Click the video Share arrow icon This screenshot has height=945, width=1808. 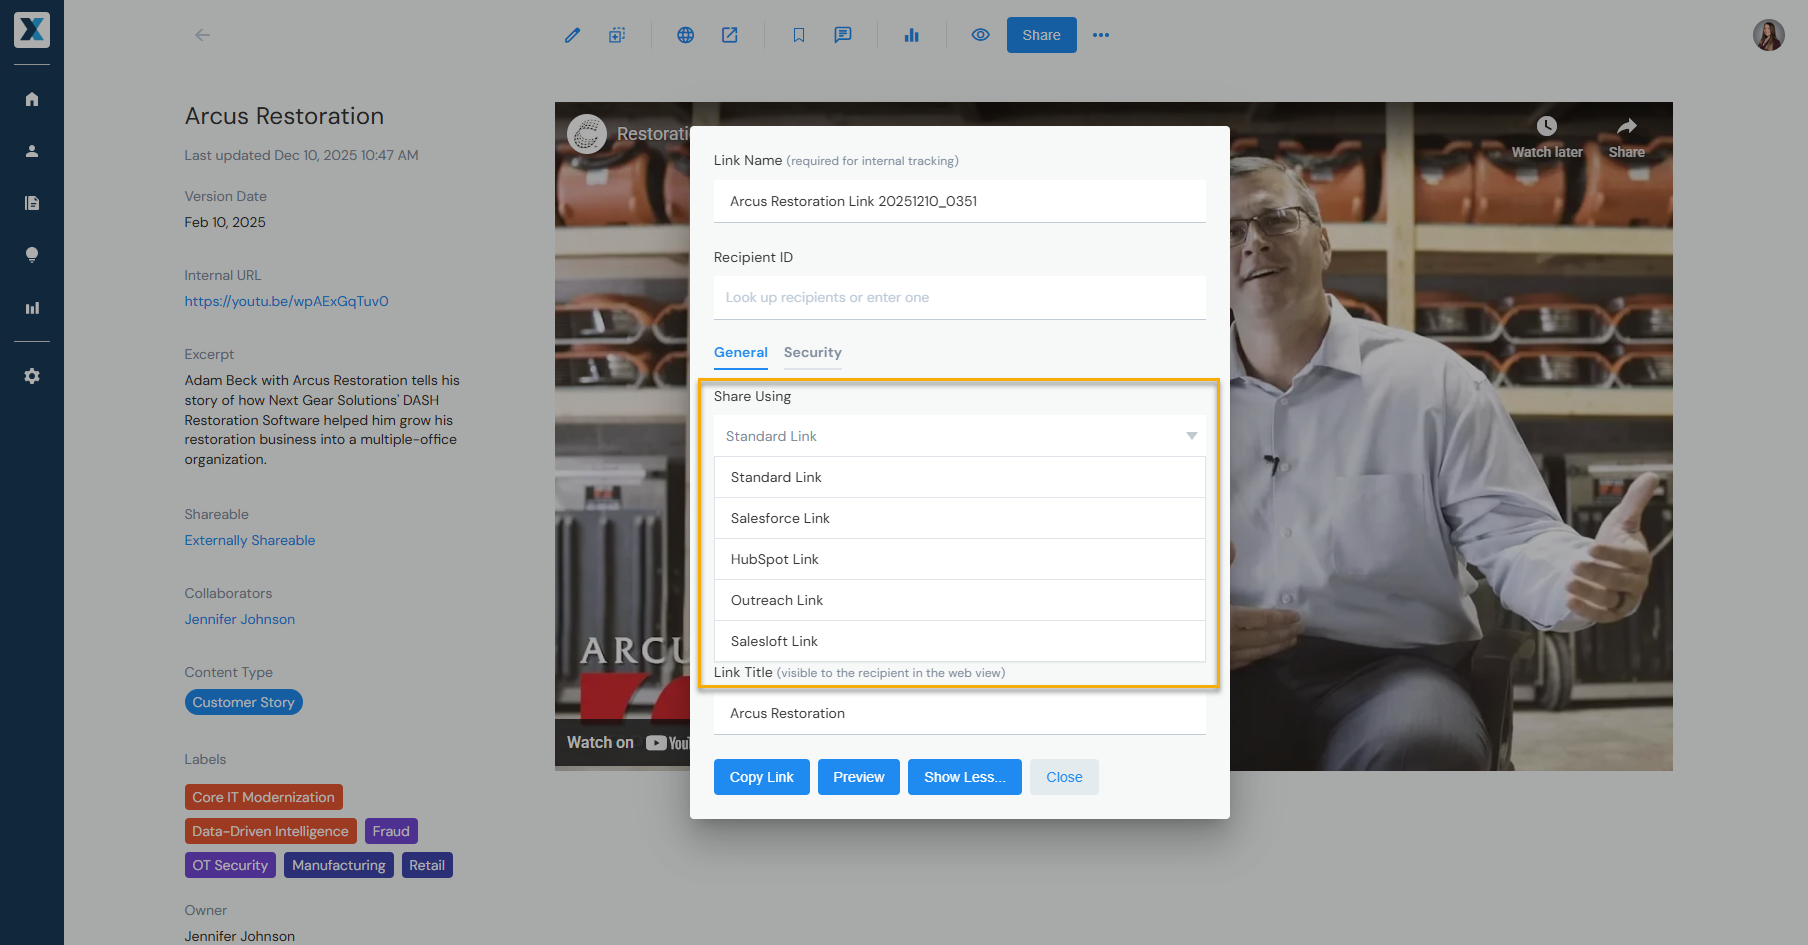1627,127
